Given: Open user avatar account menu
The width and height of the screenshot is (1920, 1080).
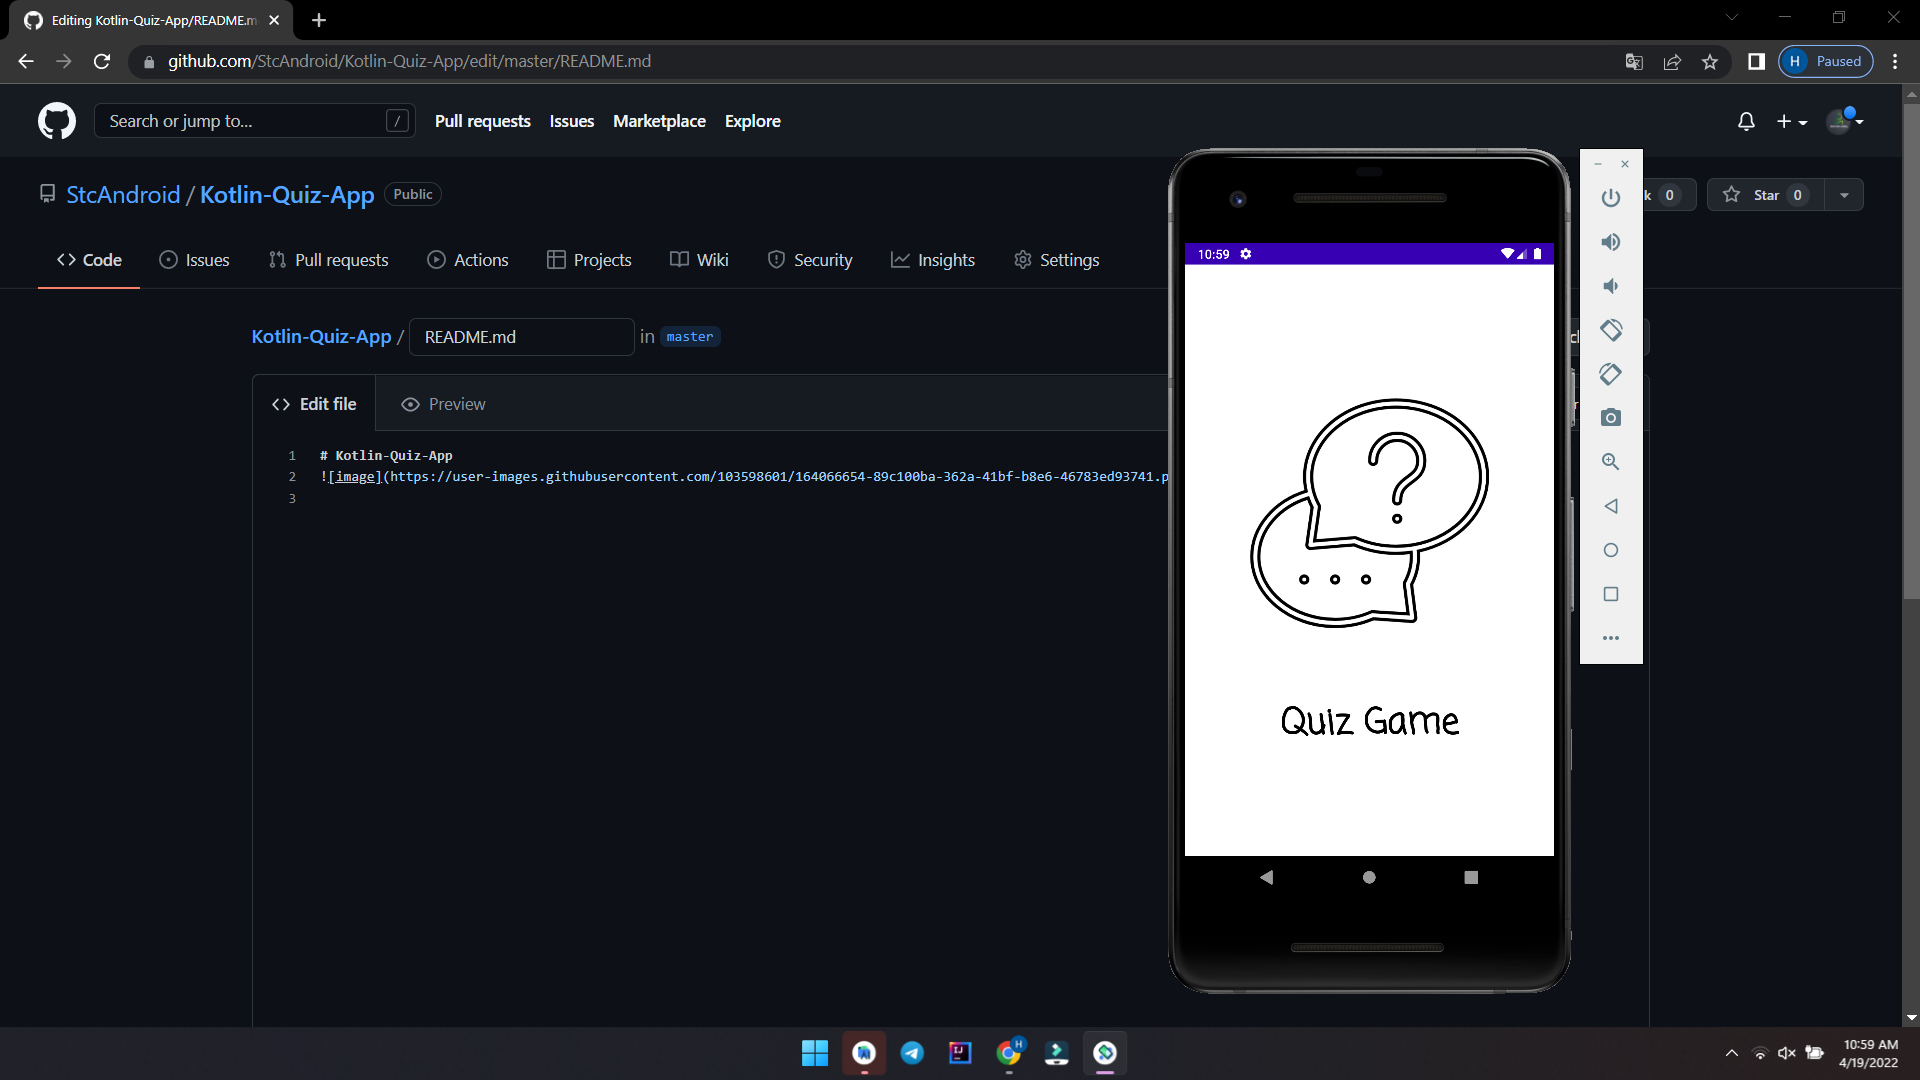Looking at the screenshot, I should pyautogui.click(x=1844, y=121).
